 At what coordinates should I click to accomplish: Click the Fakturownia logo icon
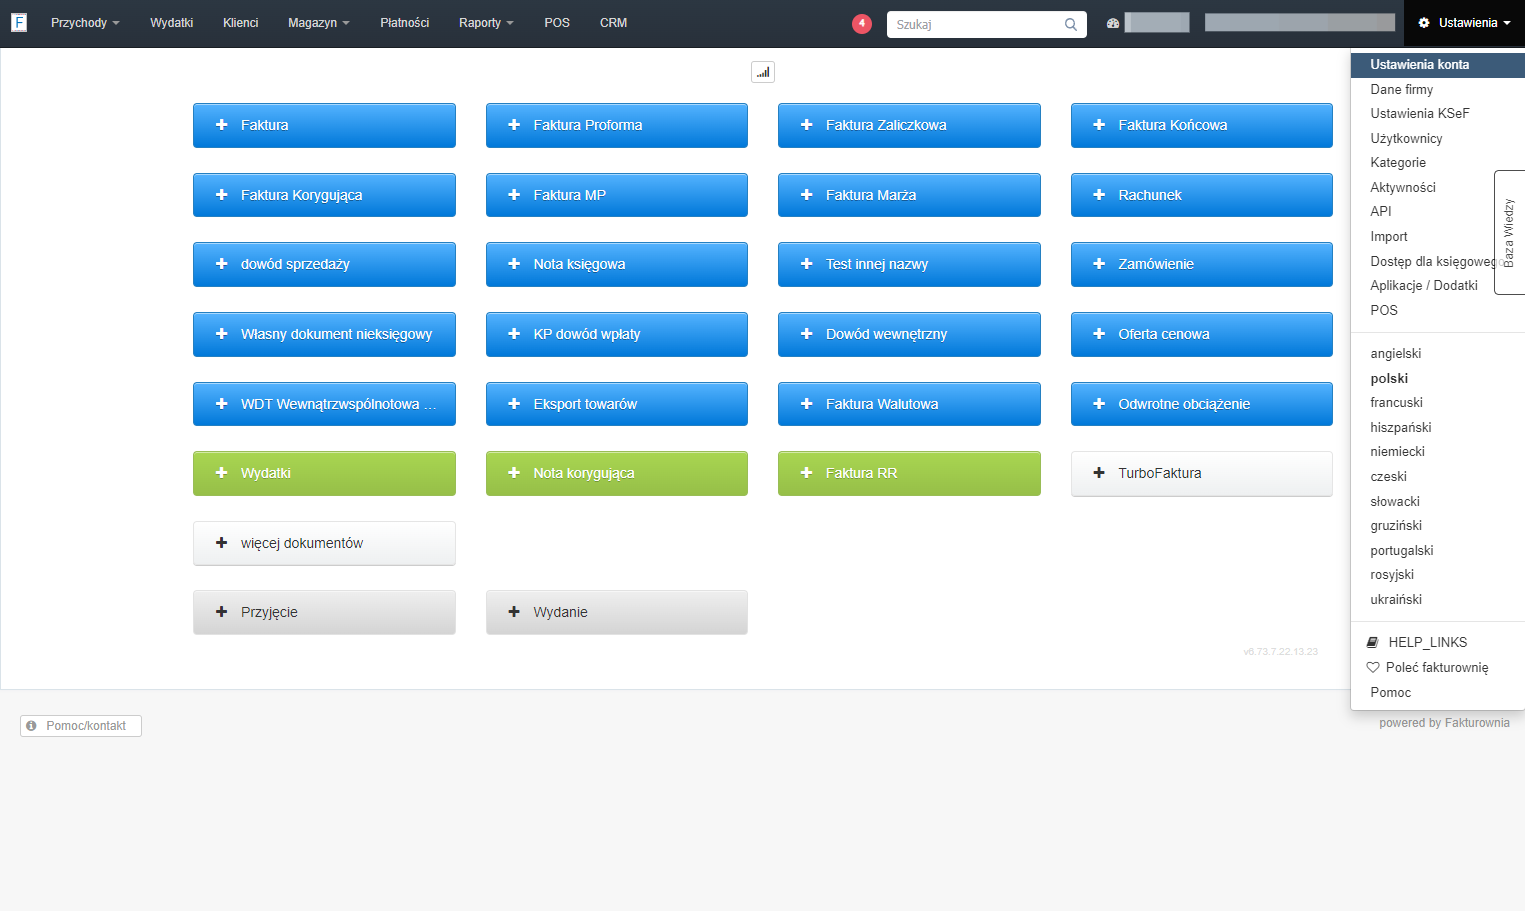point(19,22)
